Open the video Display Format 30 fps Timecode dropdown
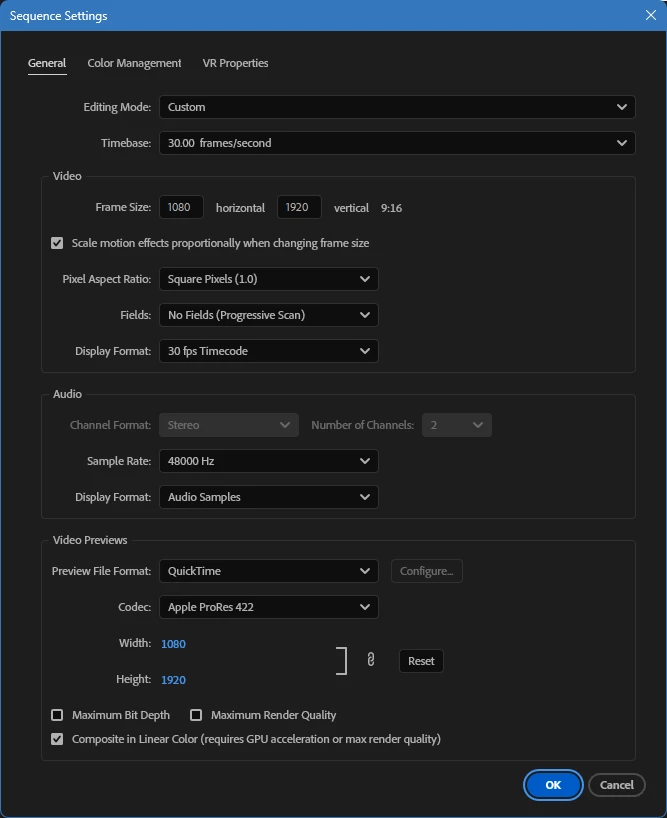 [x=269, y=351]
